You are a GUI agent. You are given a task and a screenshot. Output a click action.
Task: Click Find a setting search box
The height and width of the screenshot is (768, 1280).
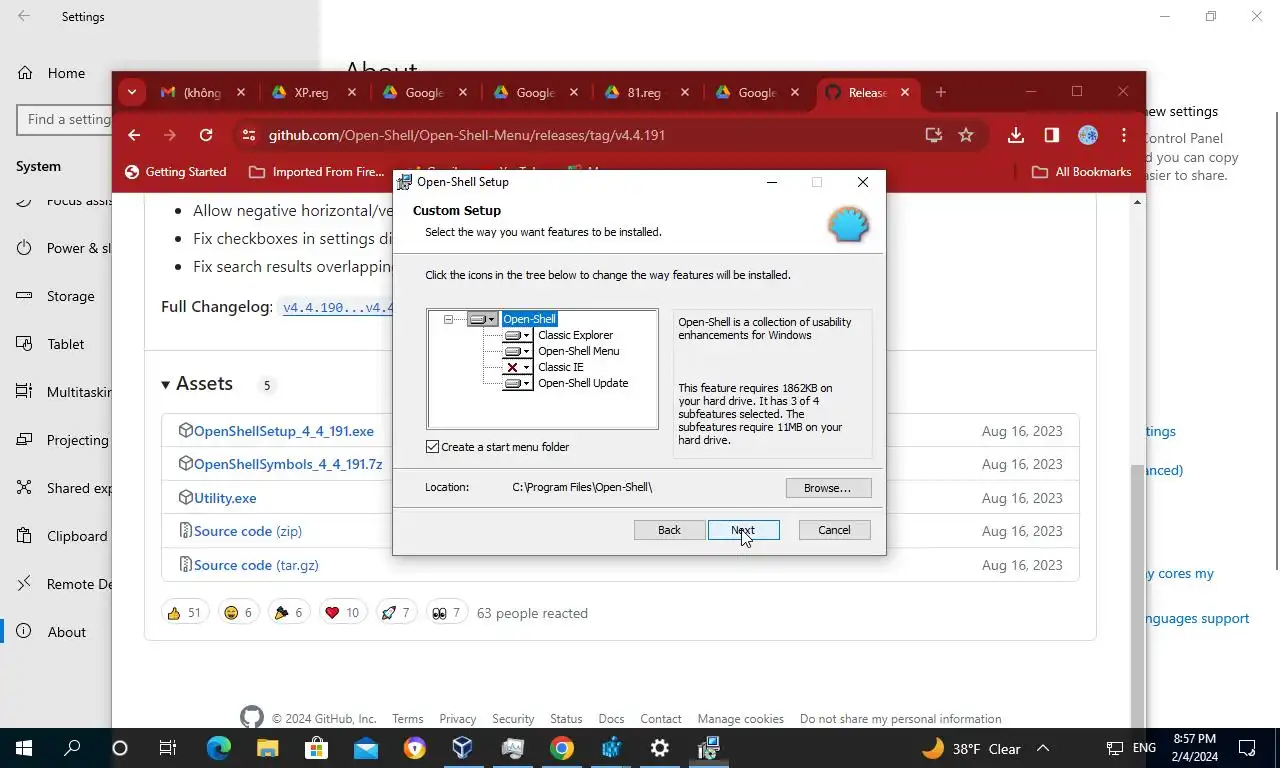(64, 119)
